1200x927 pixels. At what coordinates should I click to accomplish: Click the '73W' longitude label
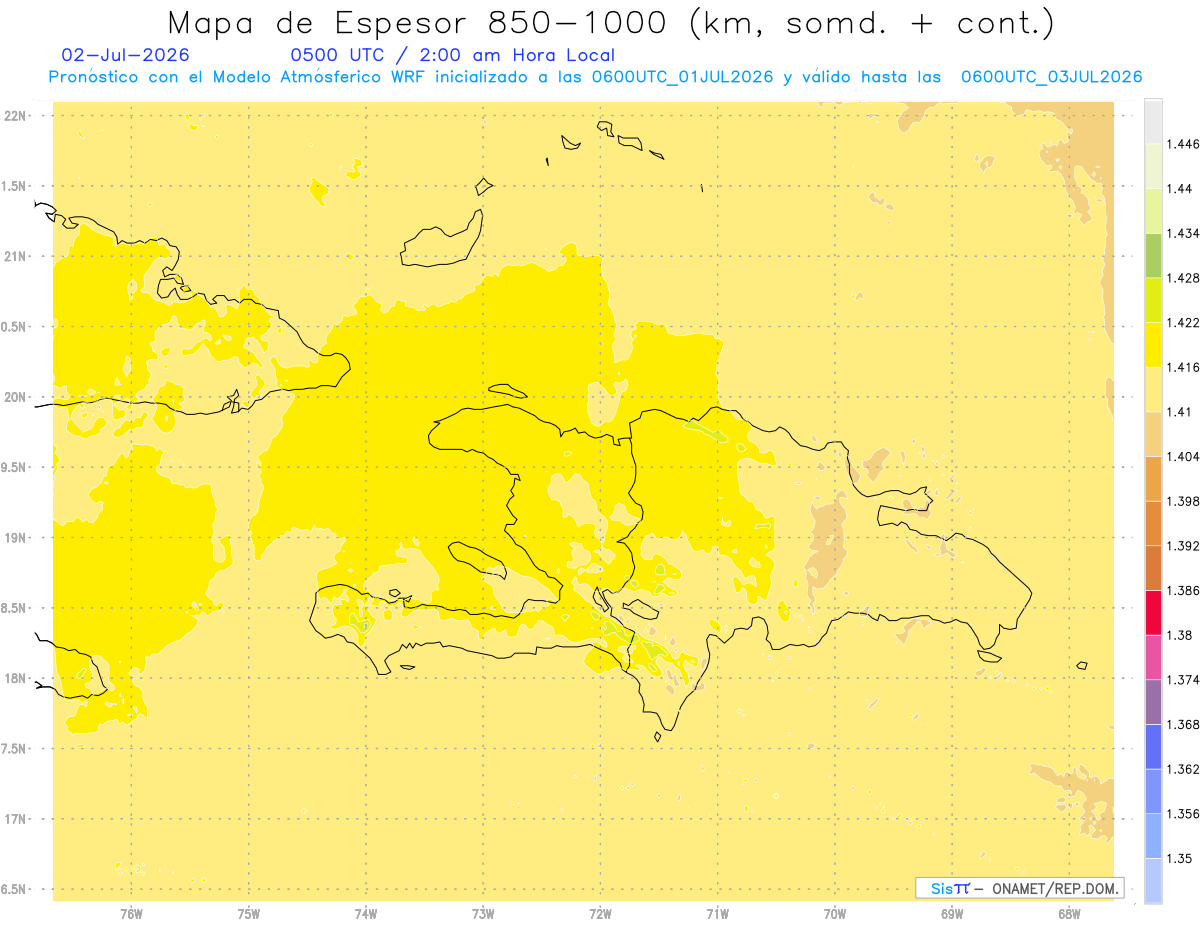coord(483,915)
